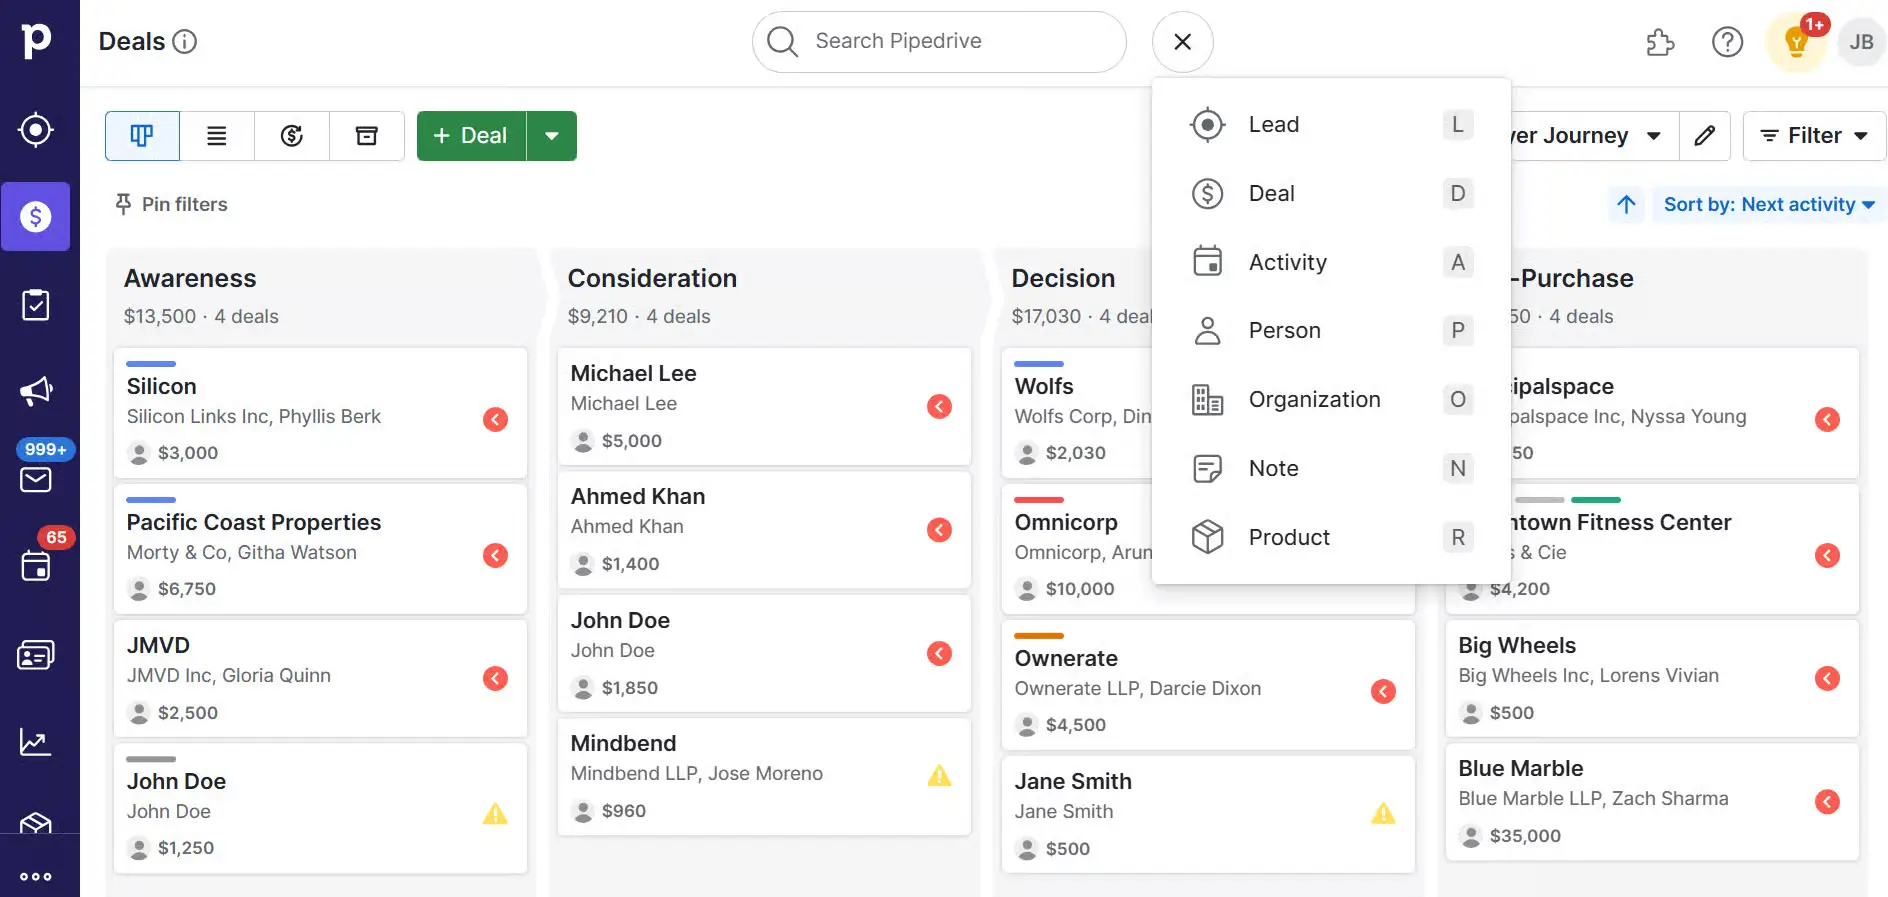Open the help question mark icon
The height and width of the screenshot is (897, 1888).
pos(1727,42)
